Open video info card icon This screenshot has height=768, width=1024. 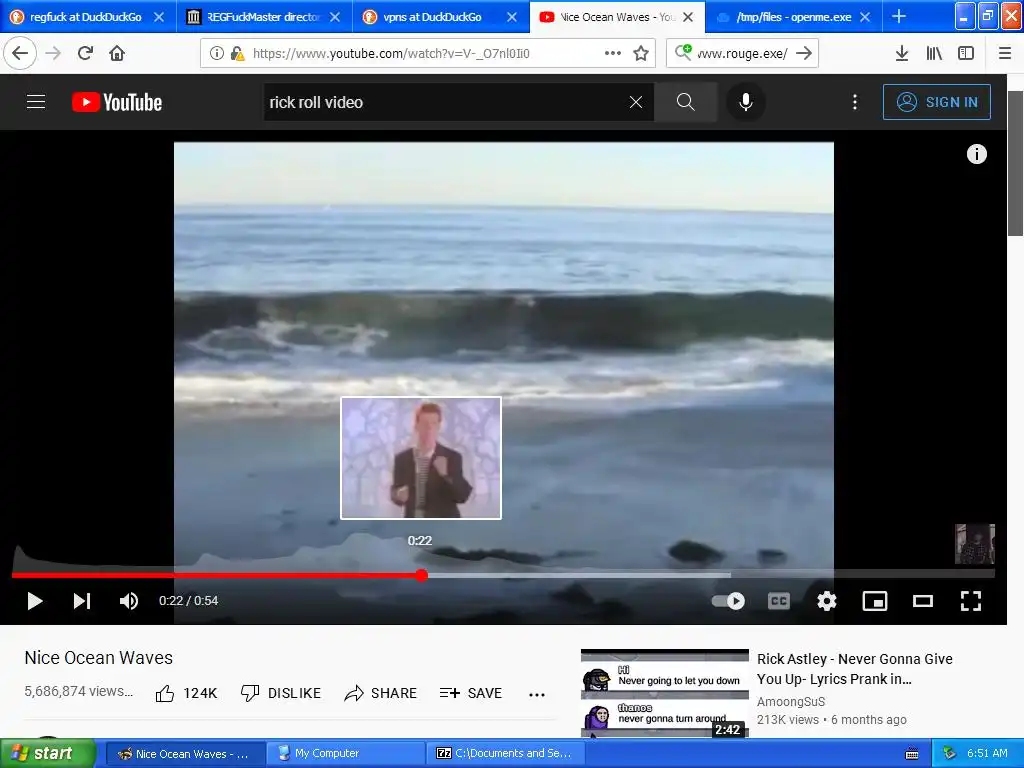click(x=977, y=154)
